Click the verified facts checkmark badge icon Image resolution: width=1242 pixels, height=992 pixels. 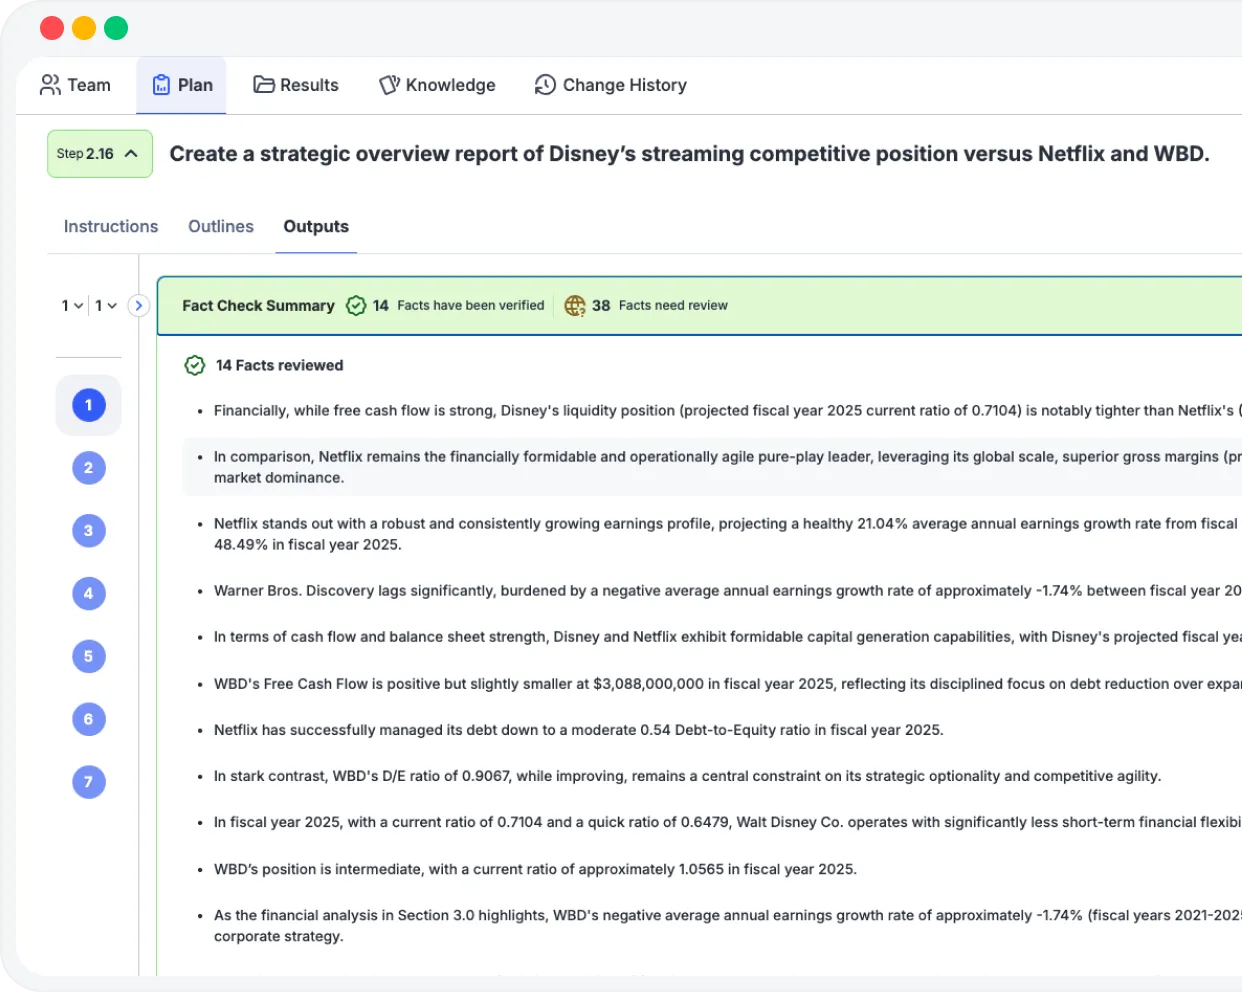click(356, 306)
